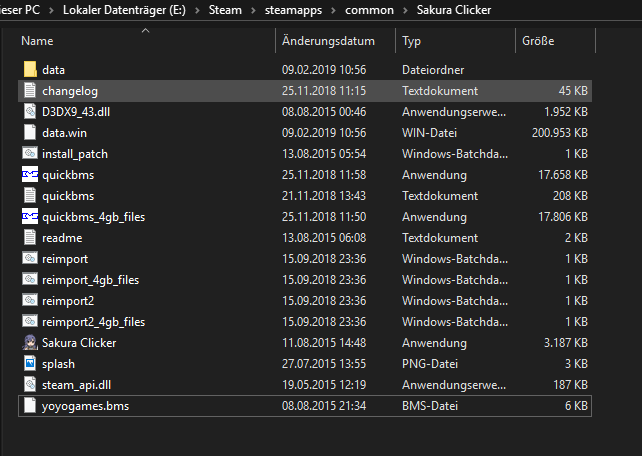Select the readme text document icon
Image resolution: width=642 pixels, height=456 pixels.
click(x=29, y=238)
